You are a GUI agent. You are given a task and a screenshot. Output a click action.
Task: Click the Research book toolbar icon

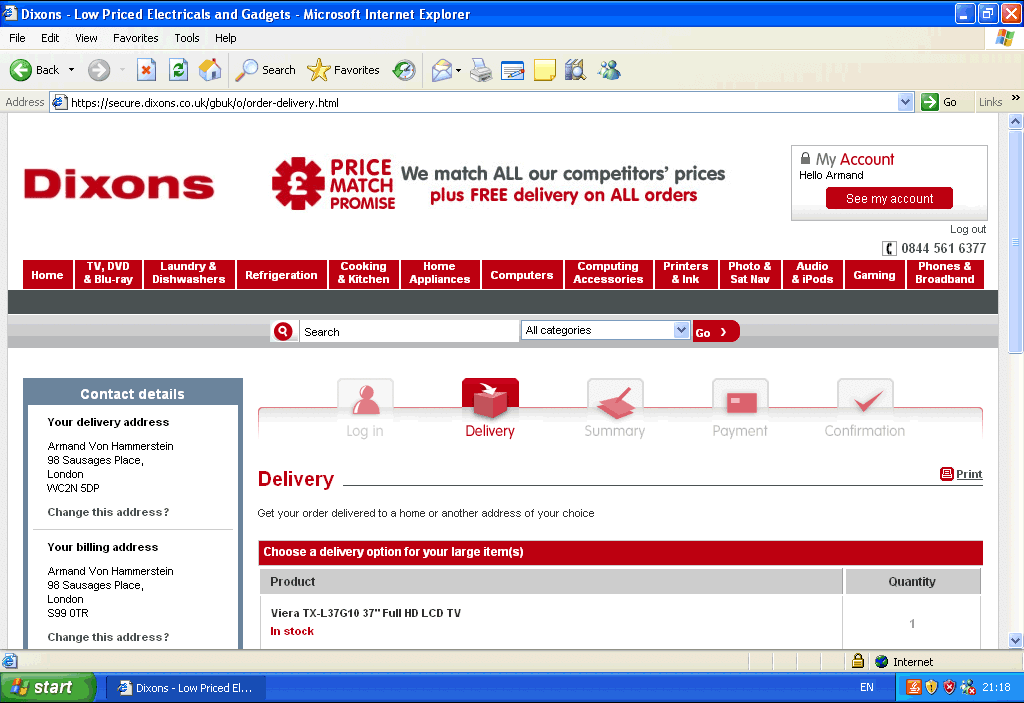pyautogui.click(x=575, y=70)
